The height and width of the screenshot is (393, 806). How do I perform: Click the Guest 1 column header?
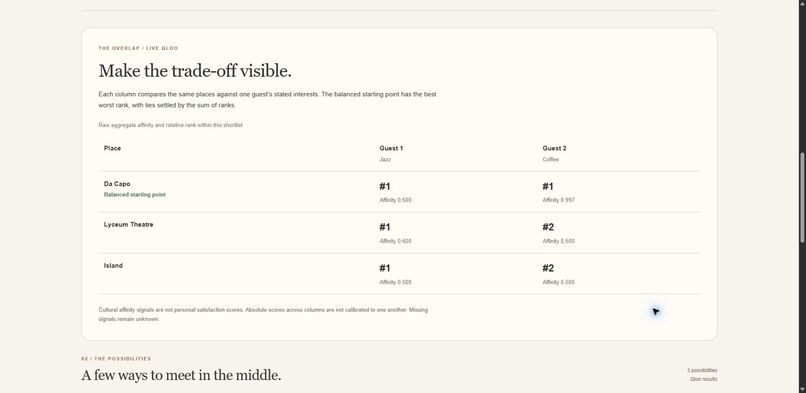click(391, 148)
